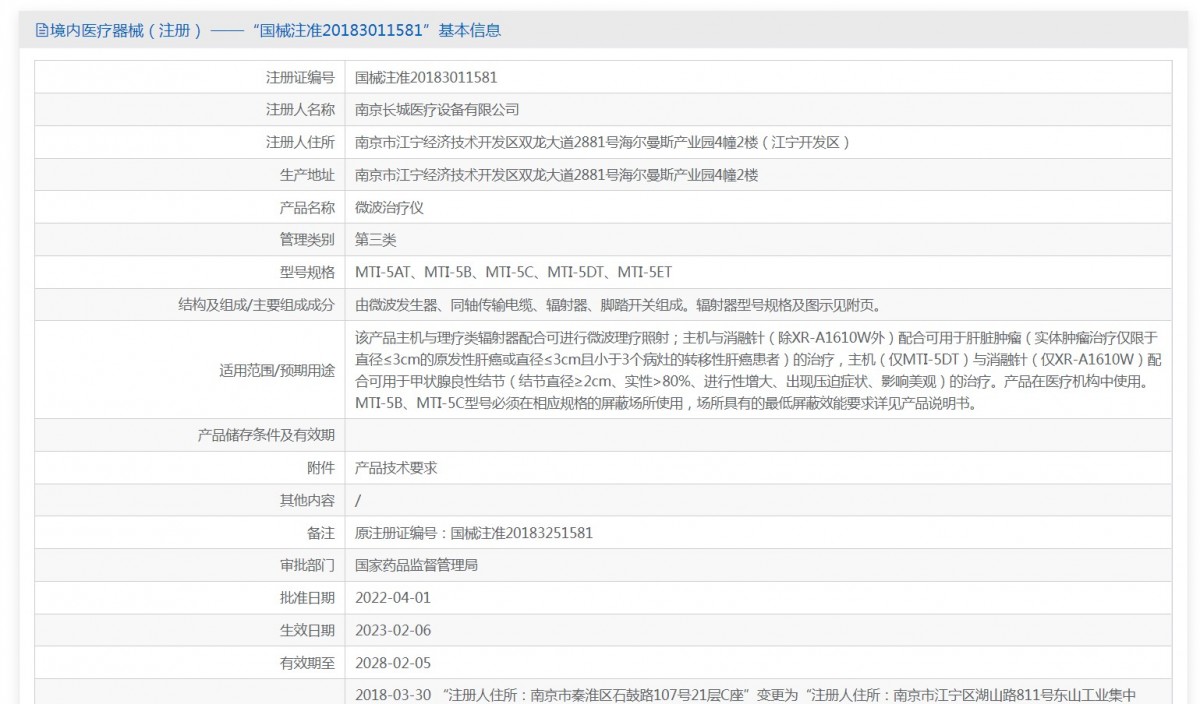Select expiry date 2028-02-05
This screenshot has width=1200, height=704.
(x=394, y=663)
